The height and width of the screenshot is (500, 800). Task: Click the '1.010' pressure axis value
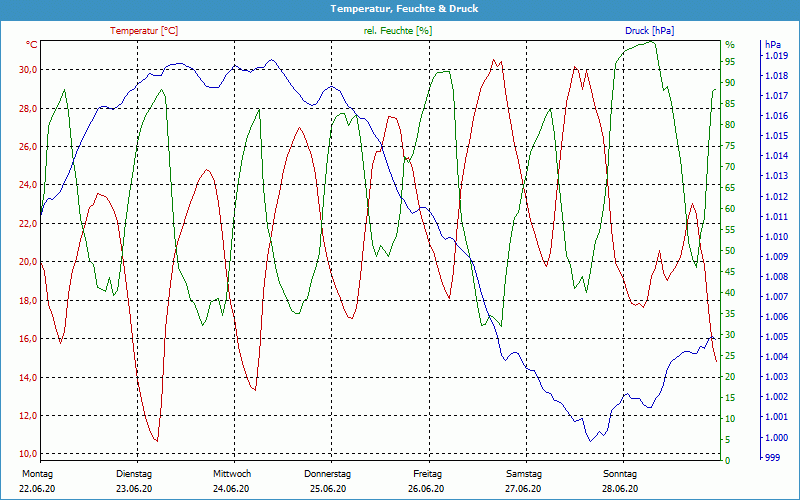[x=777, y=237]
